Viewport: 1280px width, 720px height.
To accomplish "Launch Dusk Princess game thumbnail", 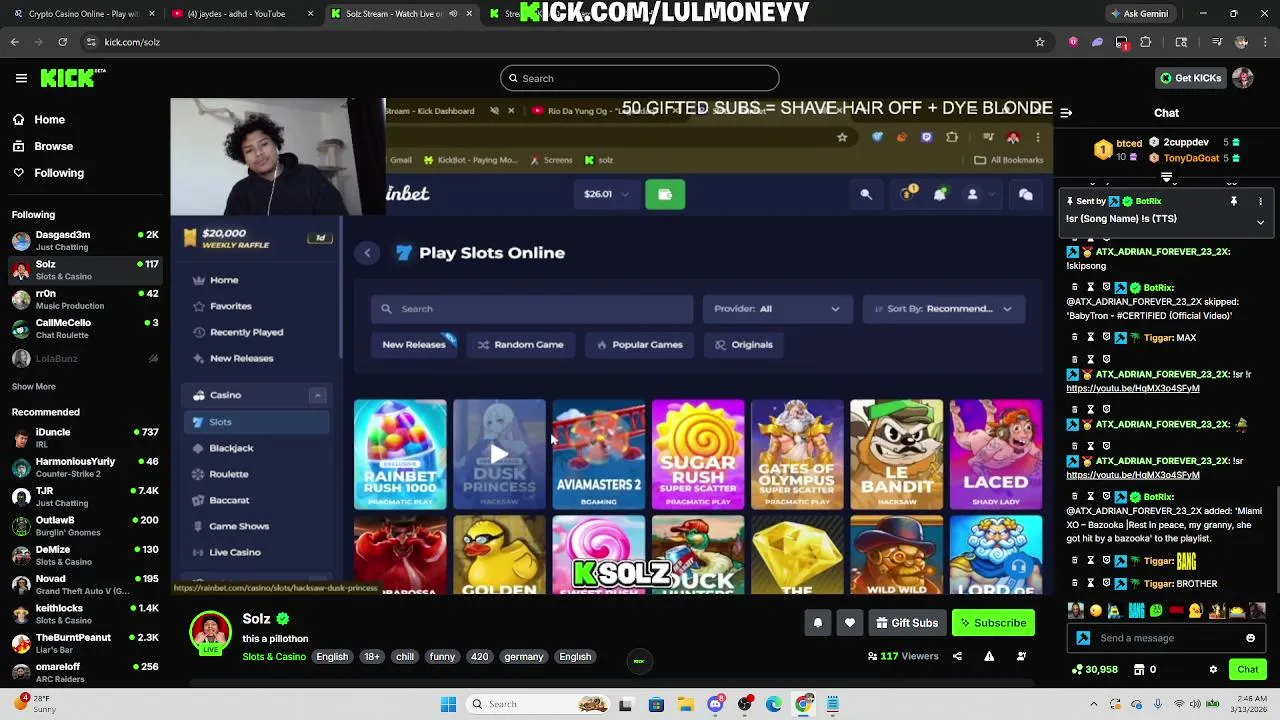I will pyautogui.click(x=499, y=454).
